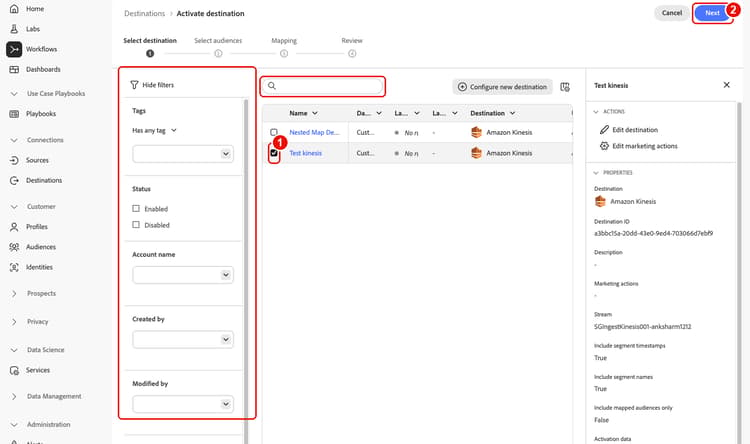
Task: Open the Home sidebar icon
Action: (x=14, y=9)
